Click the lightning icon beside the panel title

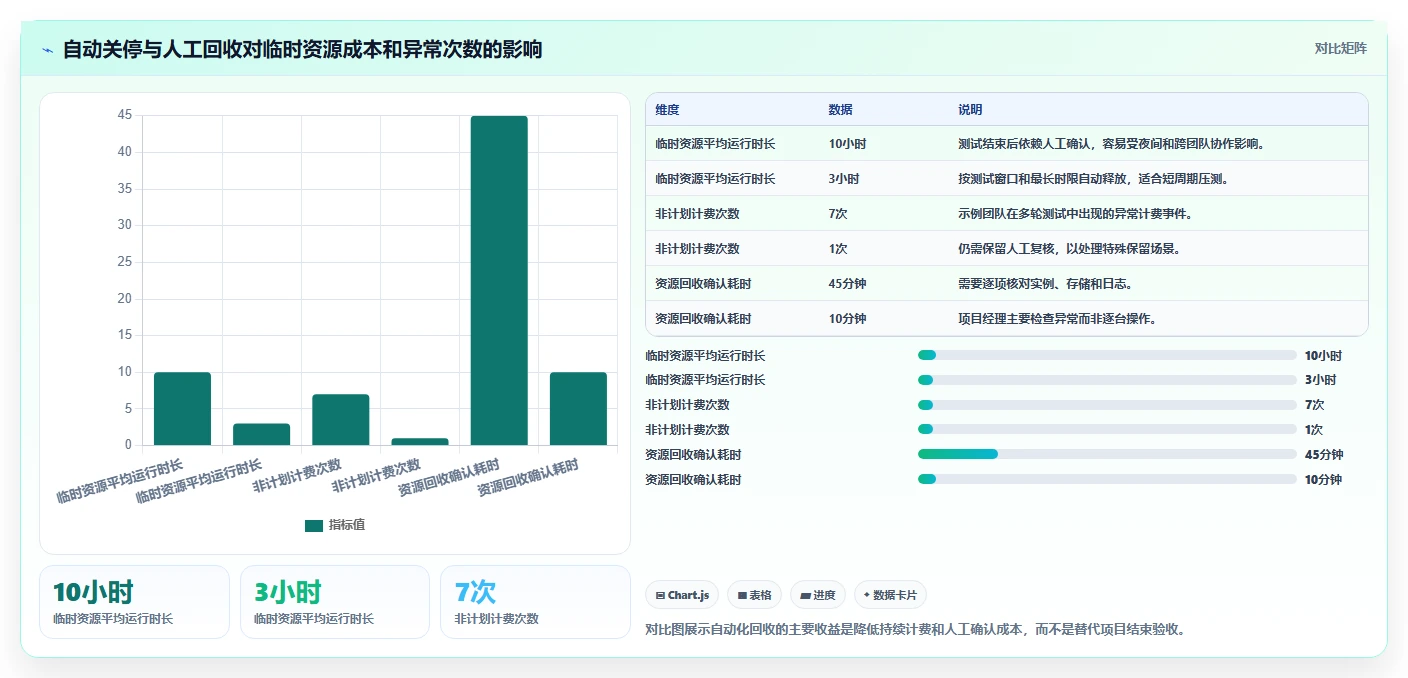click(48, 50)
